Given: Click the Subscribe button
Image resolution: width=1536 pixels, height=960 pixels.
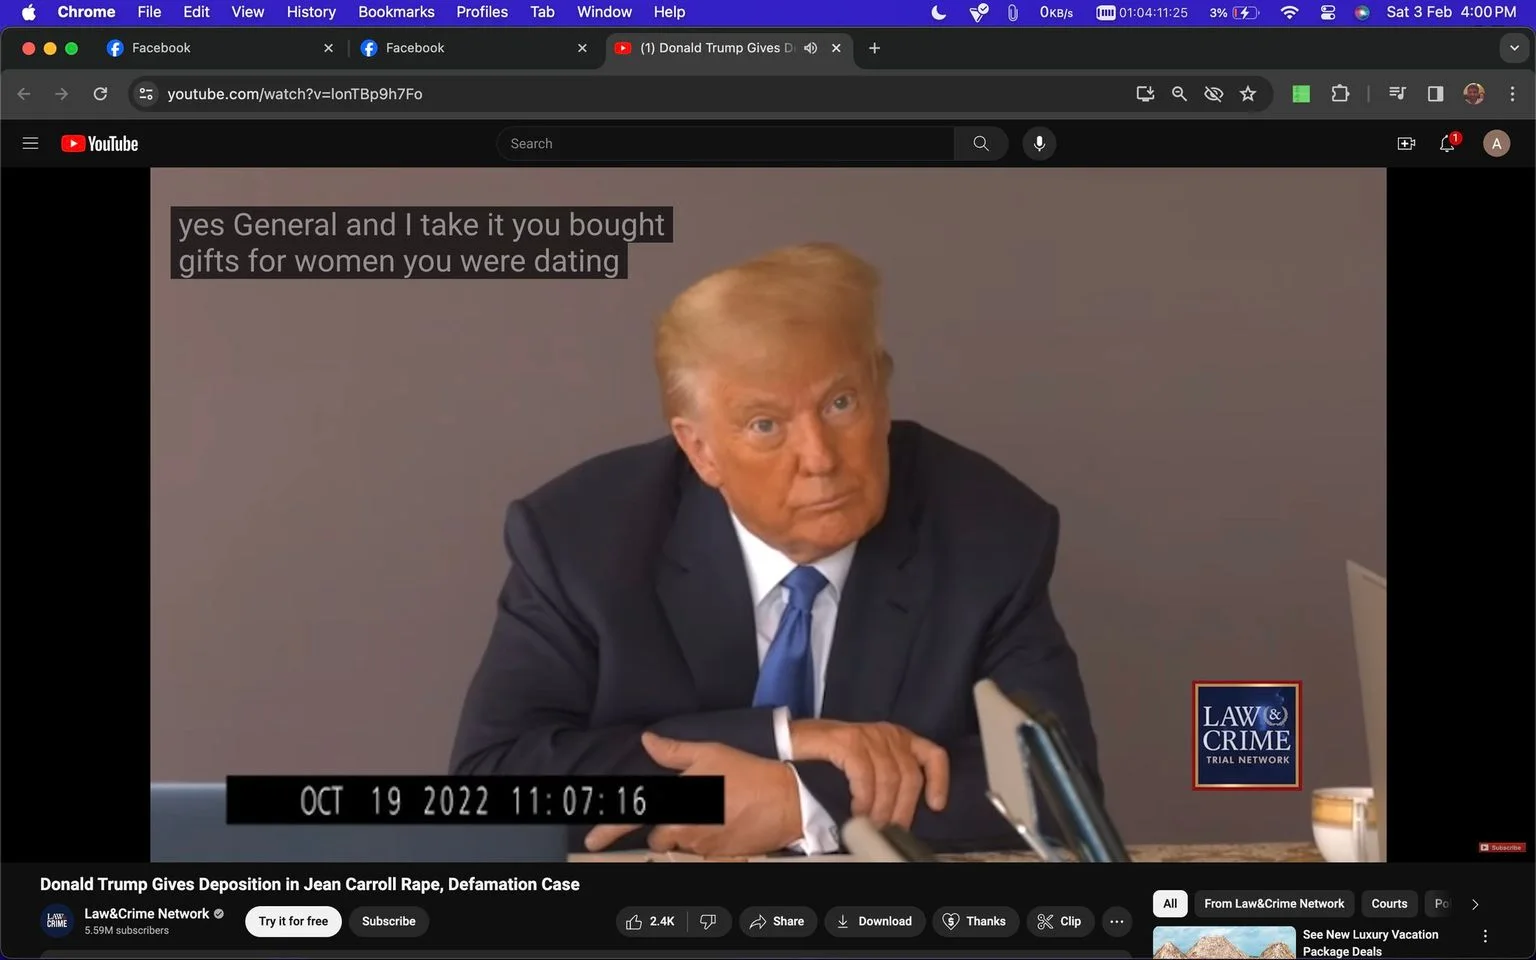Looking at the screenshot, I should tap(389, 921).
